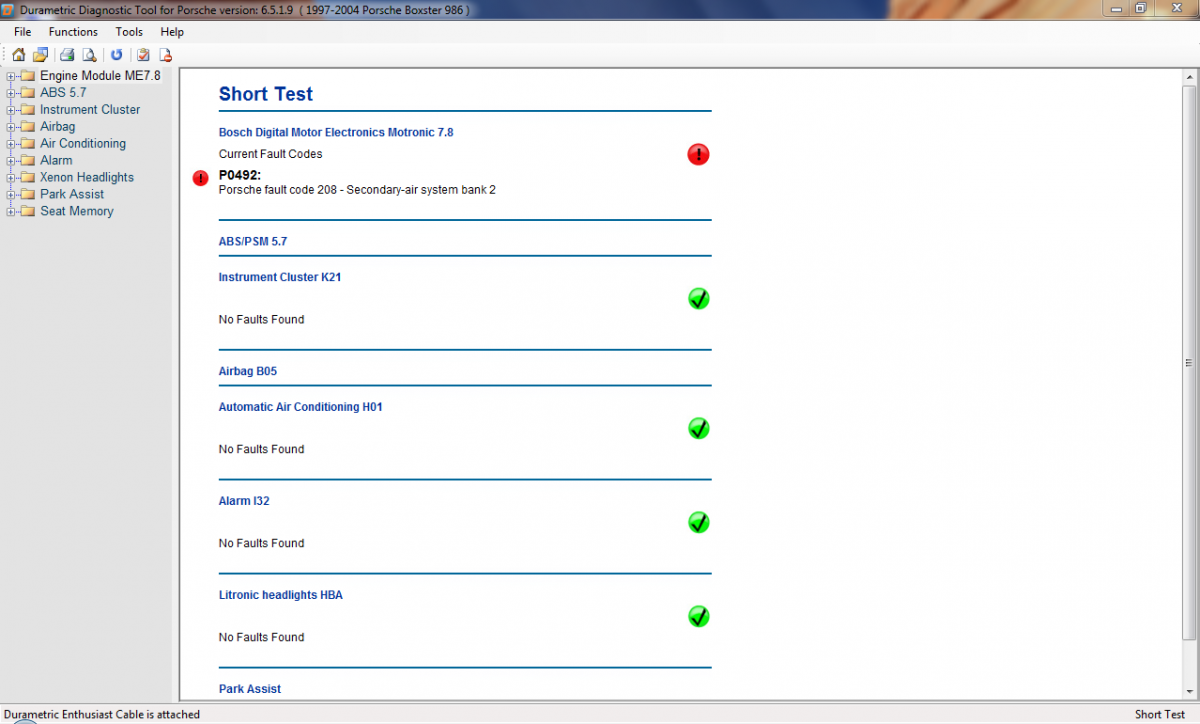Image resolution: width=1200 pixels, height=724 pixels.
Task: Click the red alert icon beside P0492
Action: pos(200,178)
